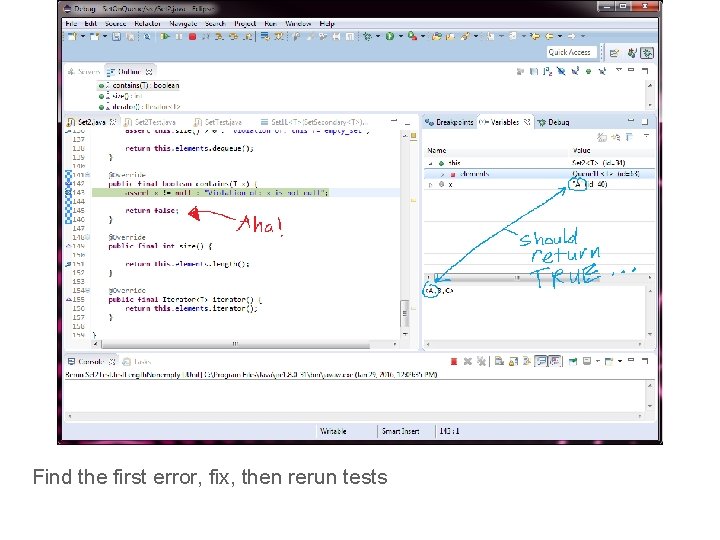Click 'return false;' code line in editor

pyautogui.click(x=152, y=210)
